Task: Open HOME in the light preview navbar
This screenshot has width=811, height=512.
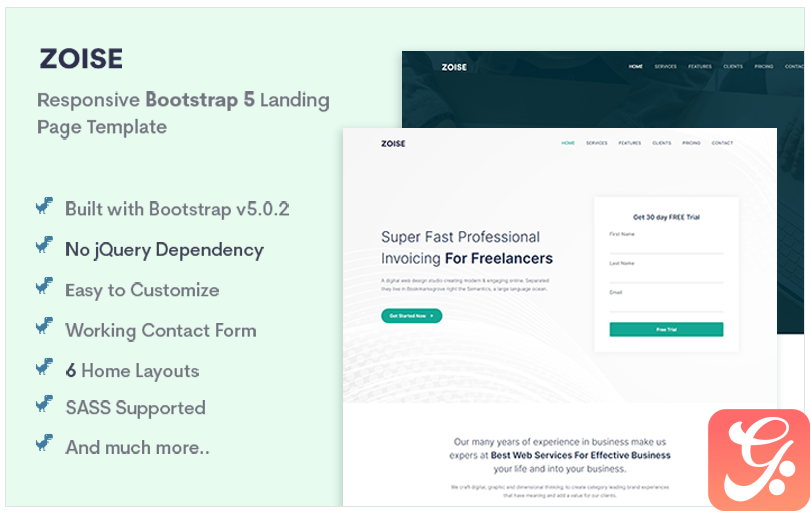Action: click(568, 143)
